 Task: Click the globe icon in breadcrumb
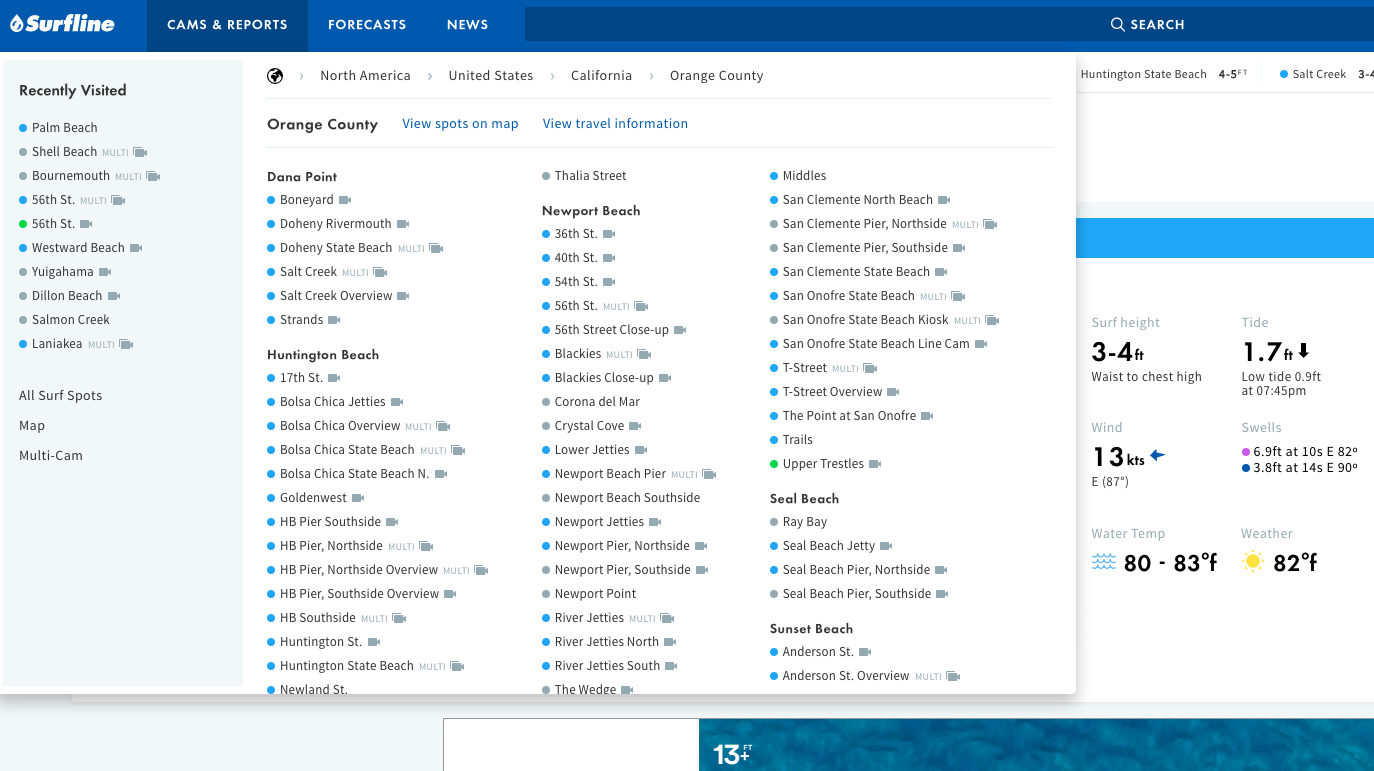click(275, 76)
